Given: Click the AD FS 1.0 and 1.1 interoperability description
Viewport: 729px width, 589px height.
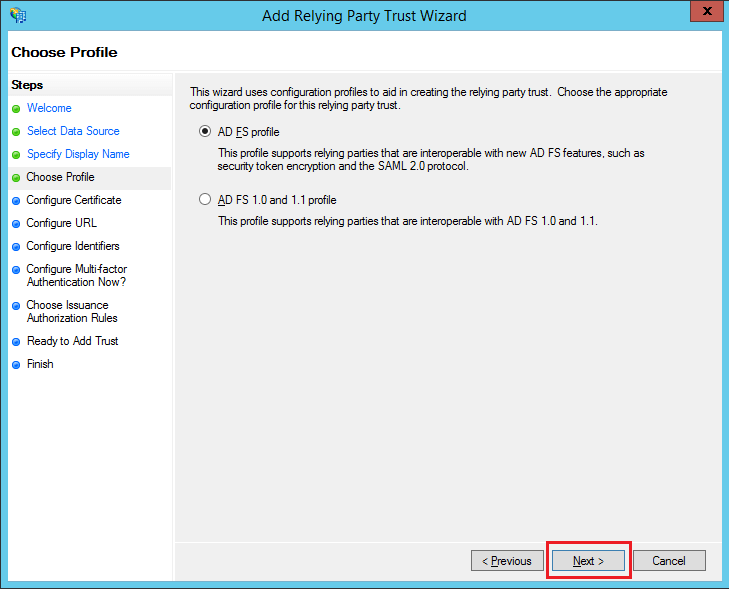Looking at the screenshot, I should [408, 221].
